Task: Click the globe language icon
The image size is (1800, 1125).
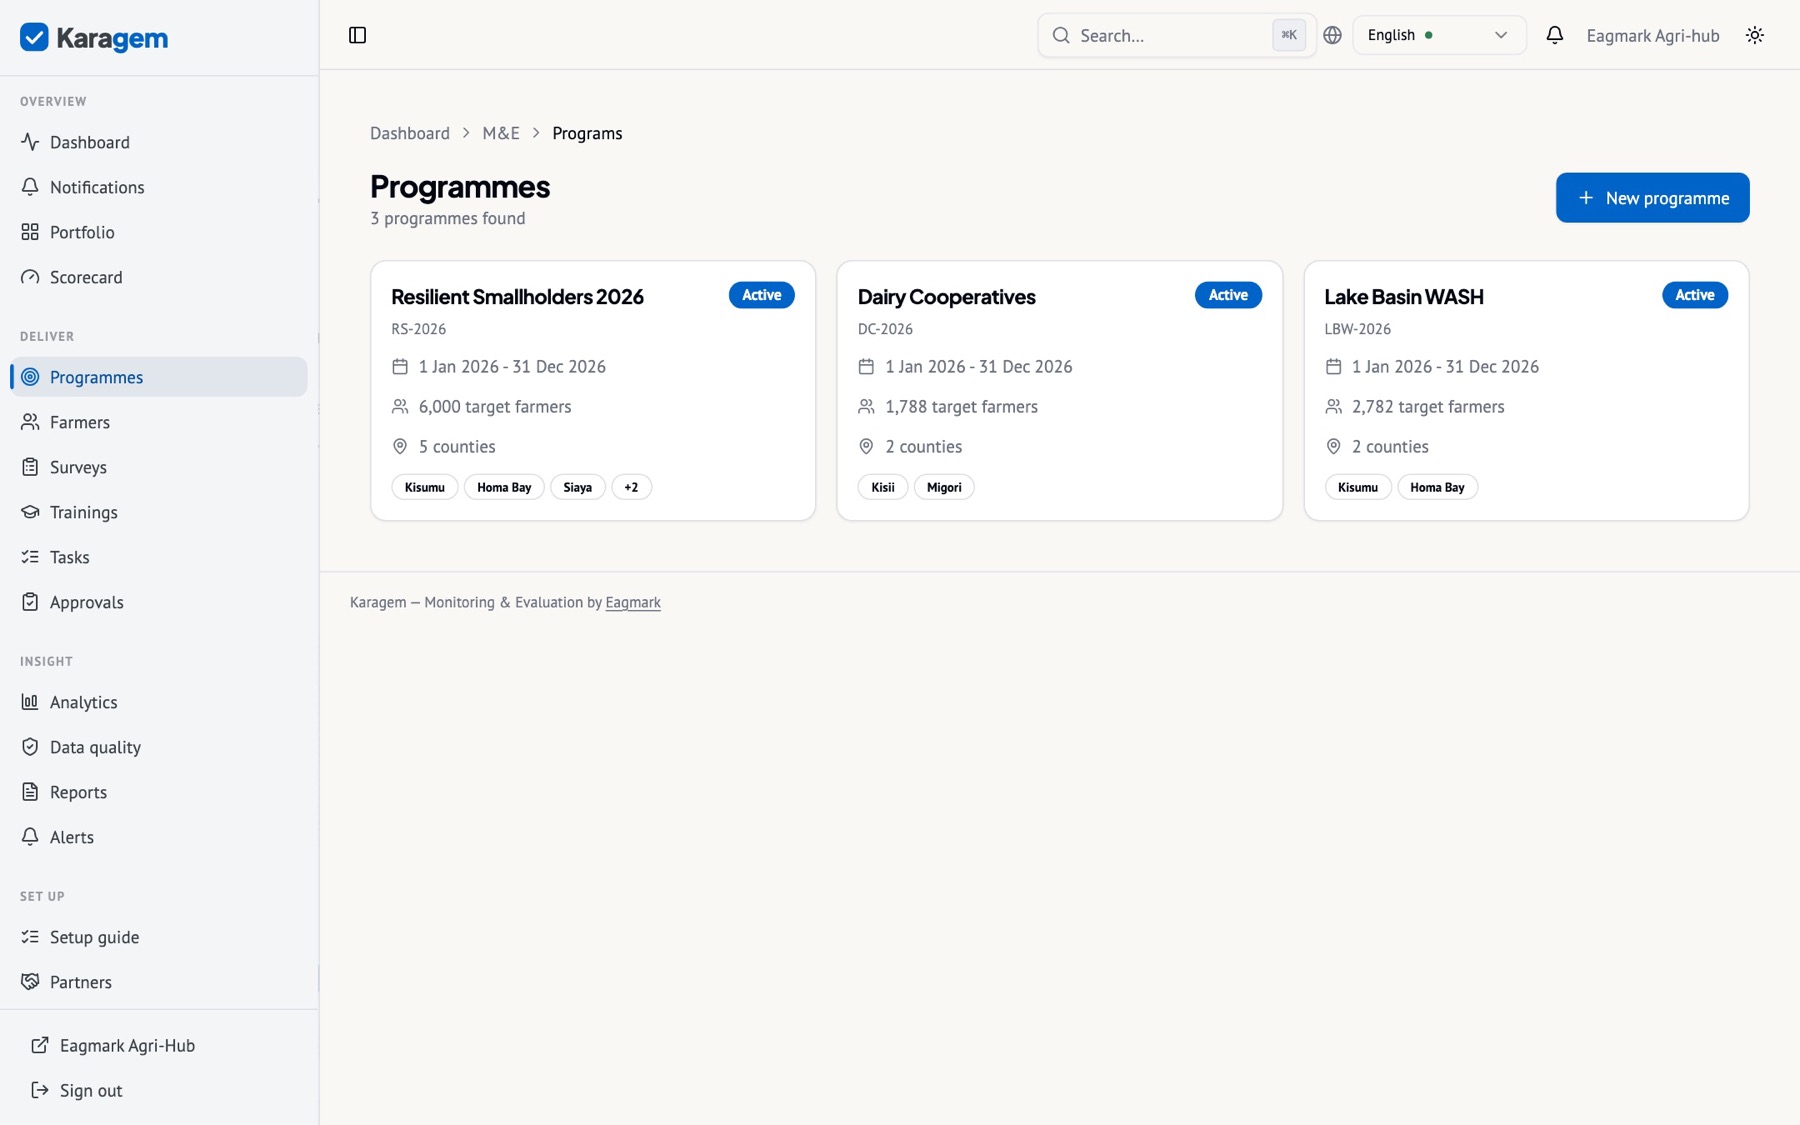Action: coord(1332,35)
